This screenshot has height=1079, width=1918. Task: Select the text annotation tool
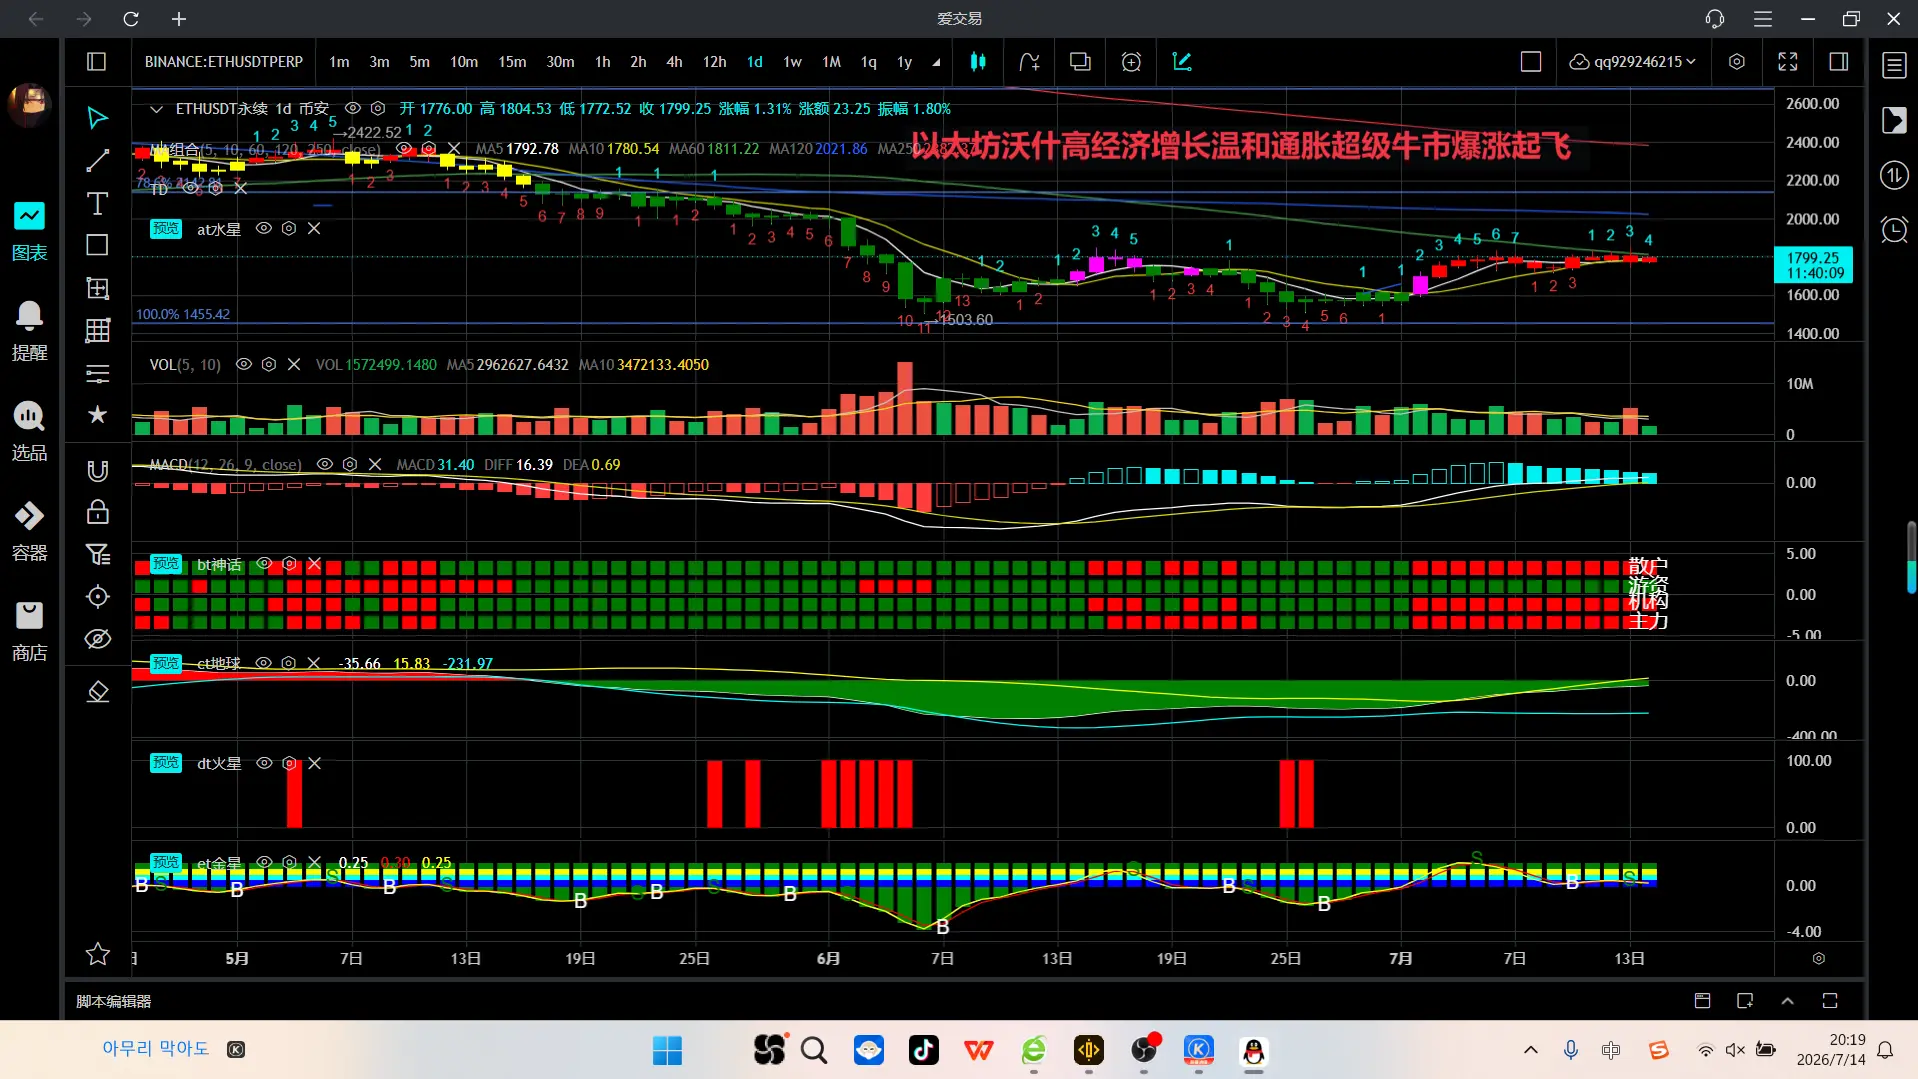pyautogui.click(x=97, y=204)
